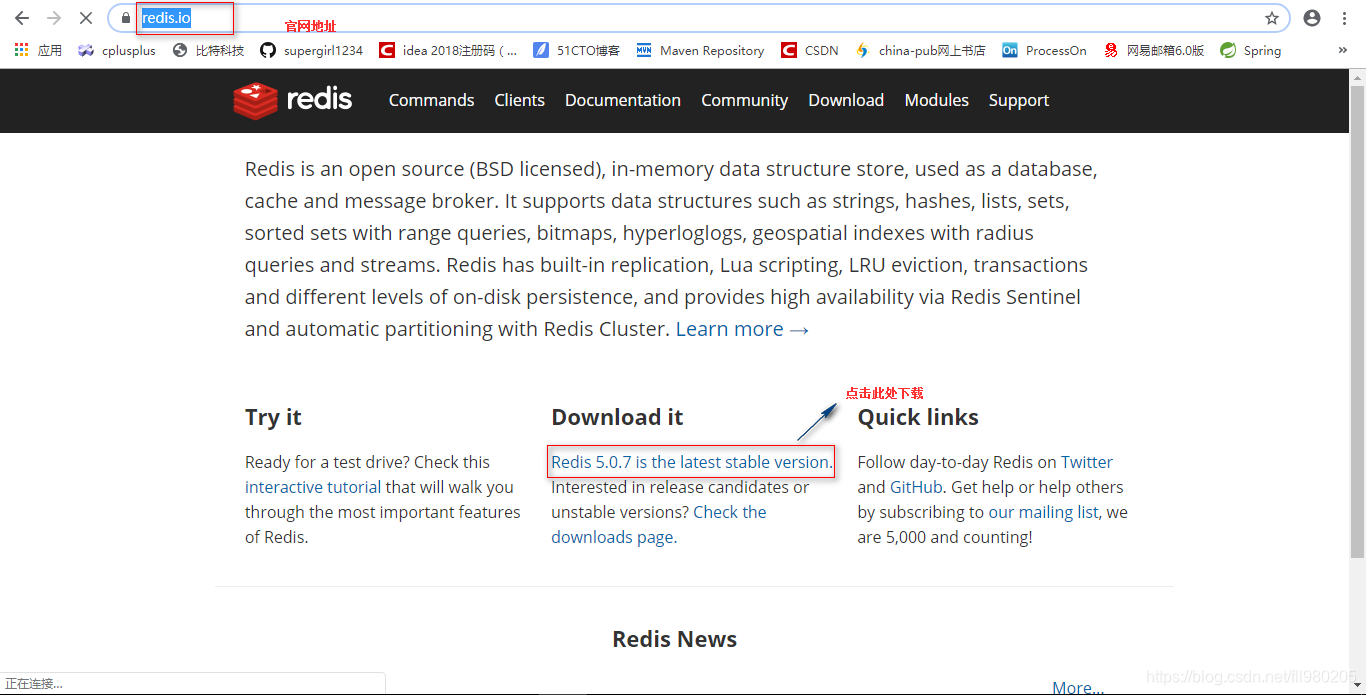
Task: Open the cplusplus bookmark
Action: tap(117, 50)
